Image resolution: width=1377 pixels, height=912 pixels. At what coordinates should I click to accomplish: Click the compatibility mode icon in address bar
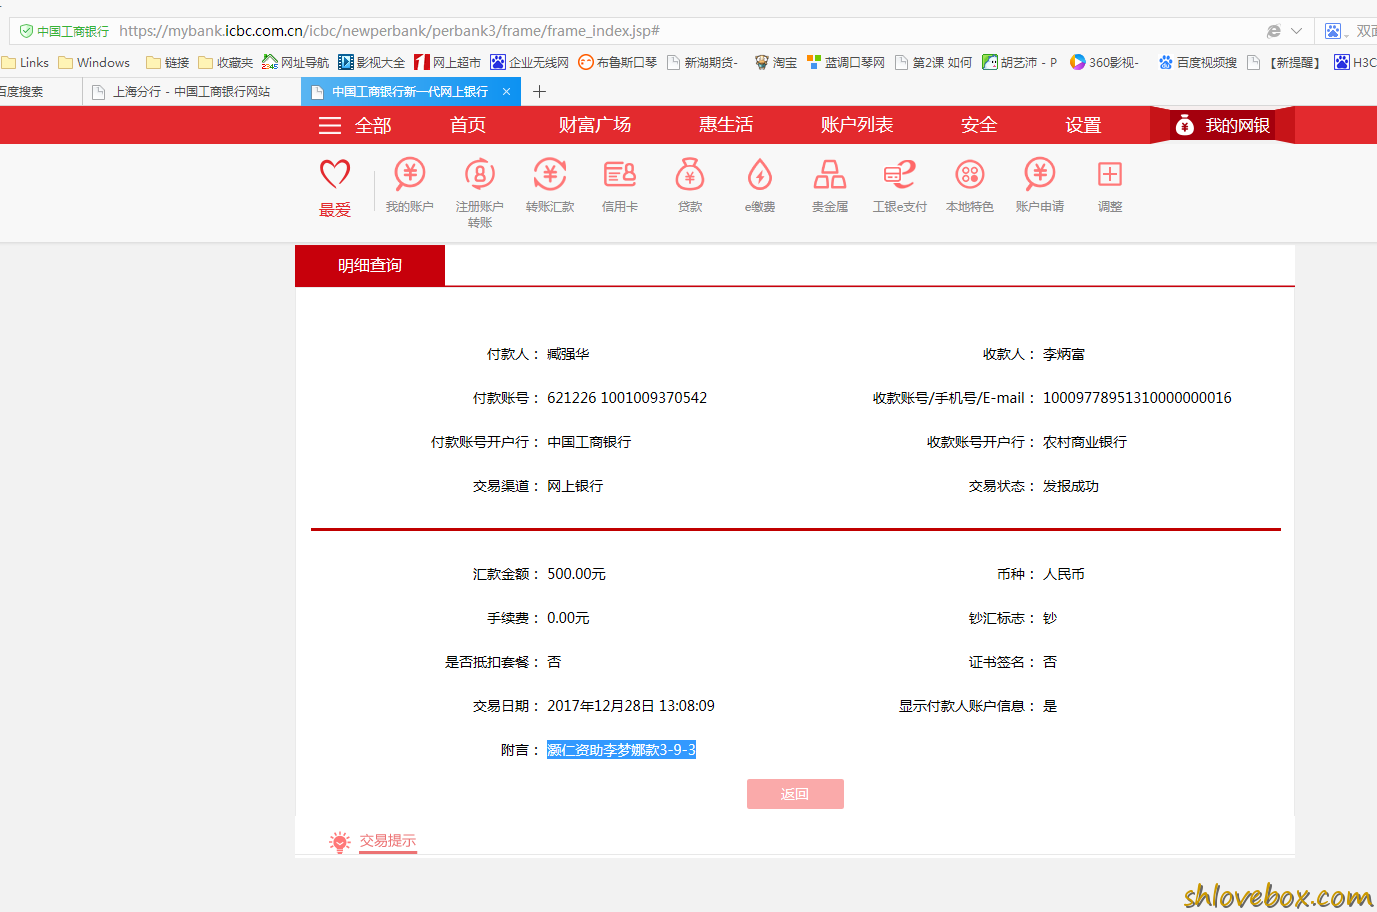click(x=1274, y=31)
